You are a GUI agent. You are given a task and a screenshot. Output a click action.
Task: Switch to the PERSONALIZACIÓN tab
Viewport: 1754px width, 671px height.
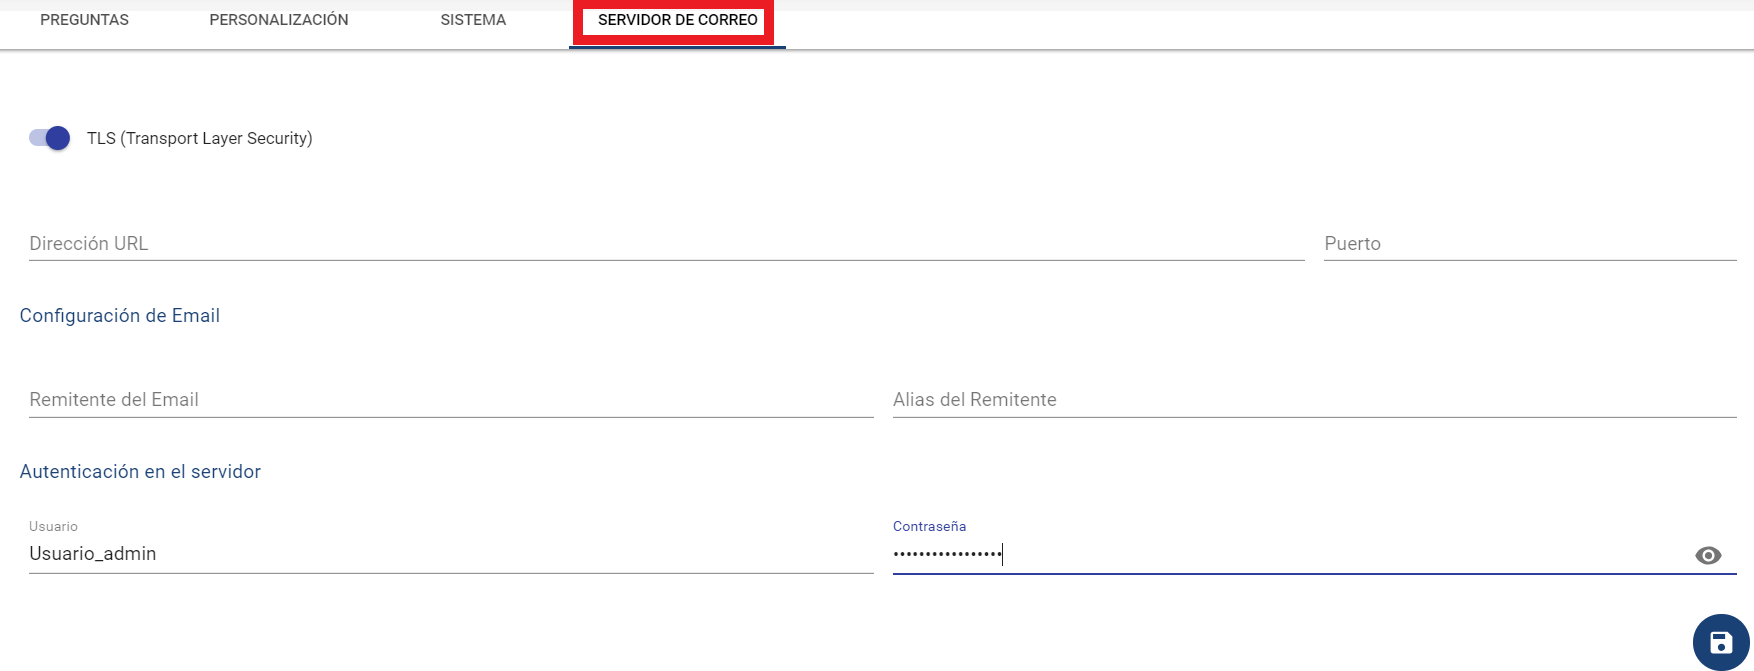[x=278, y=20]
